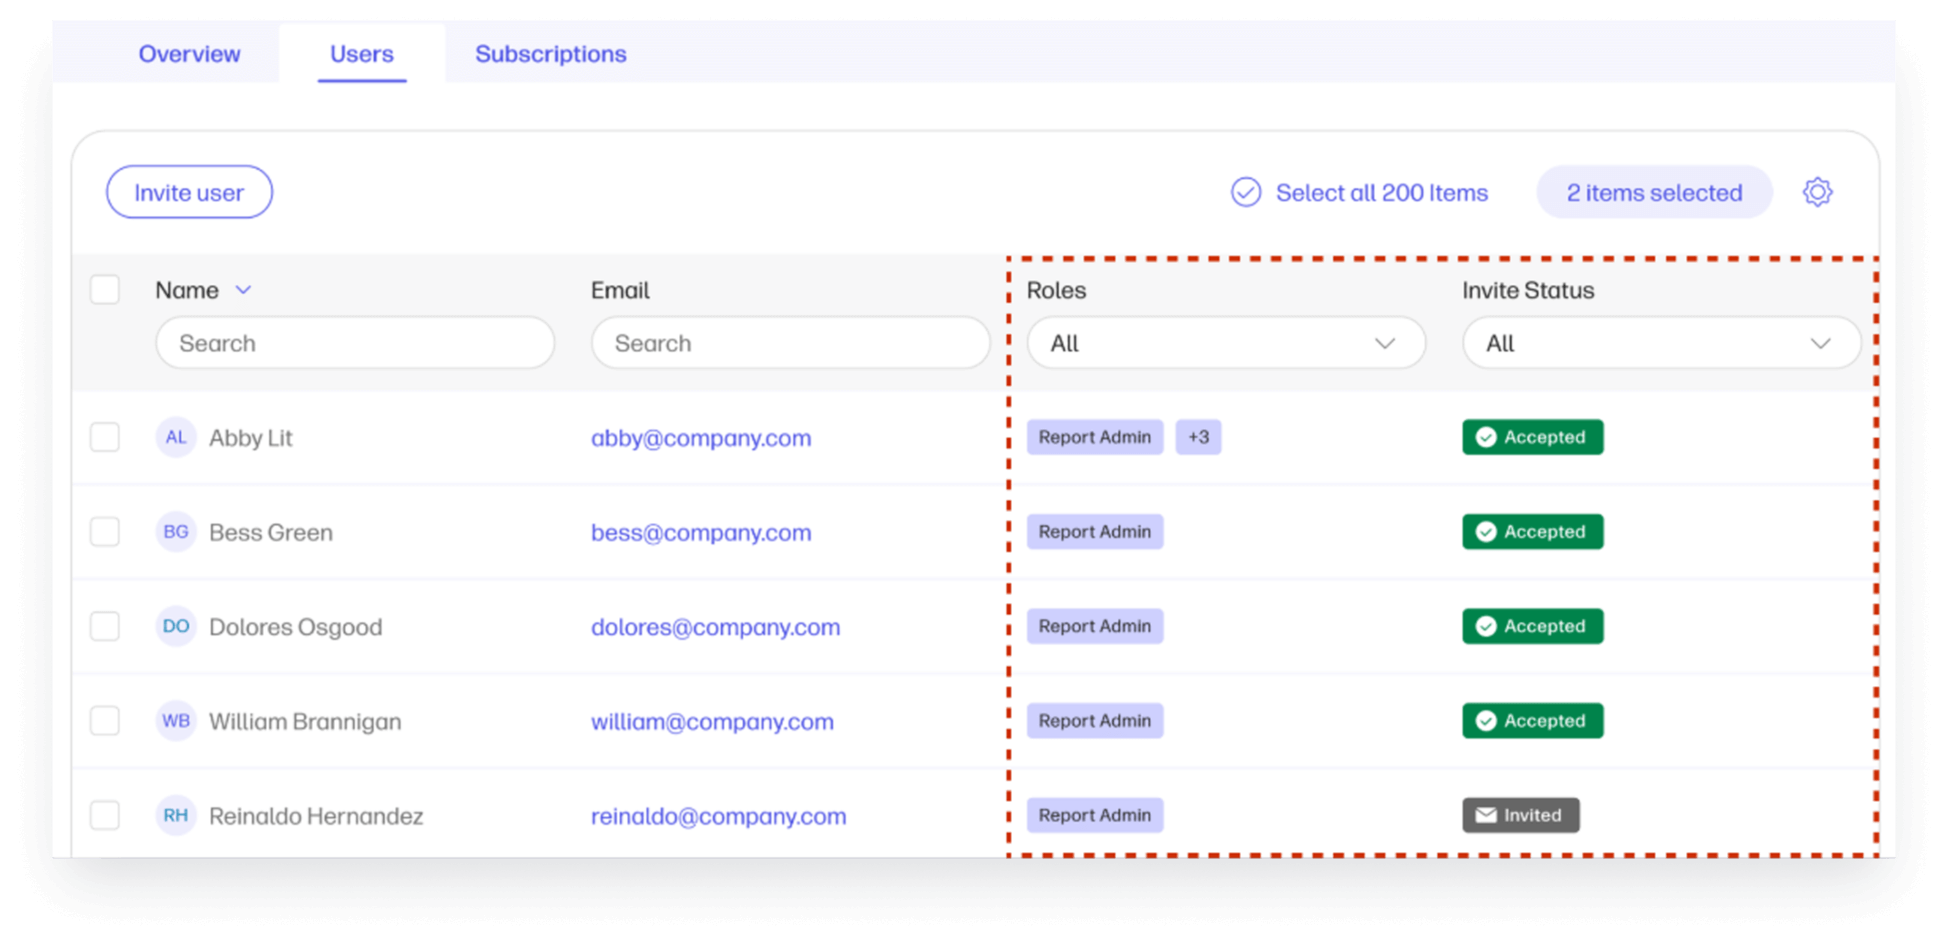
Task: Click Dolores Osgood's DO avatar
Action: 175,626
